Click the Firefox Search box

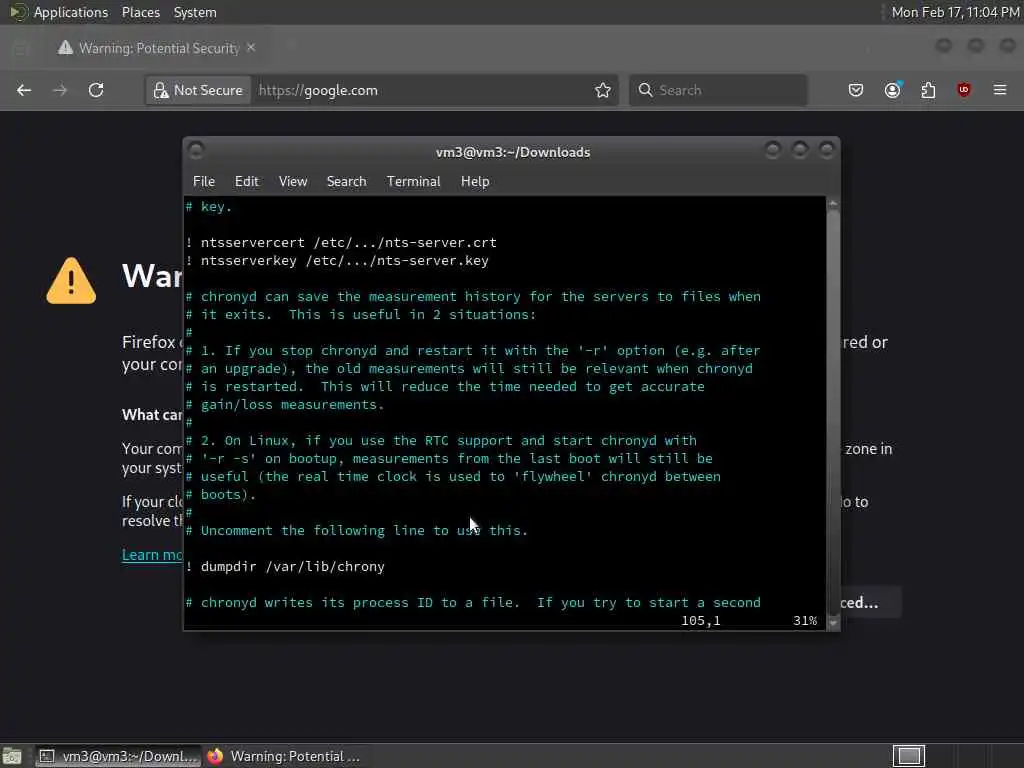[x=718, y=90]
